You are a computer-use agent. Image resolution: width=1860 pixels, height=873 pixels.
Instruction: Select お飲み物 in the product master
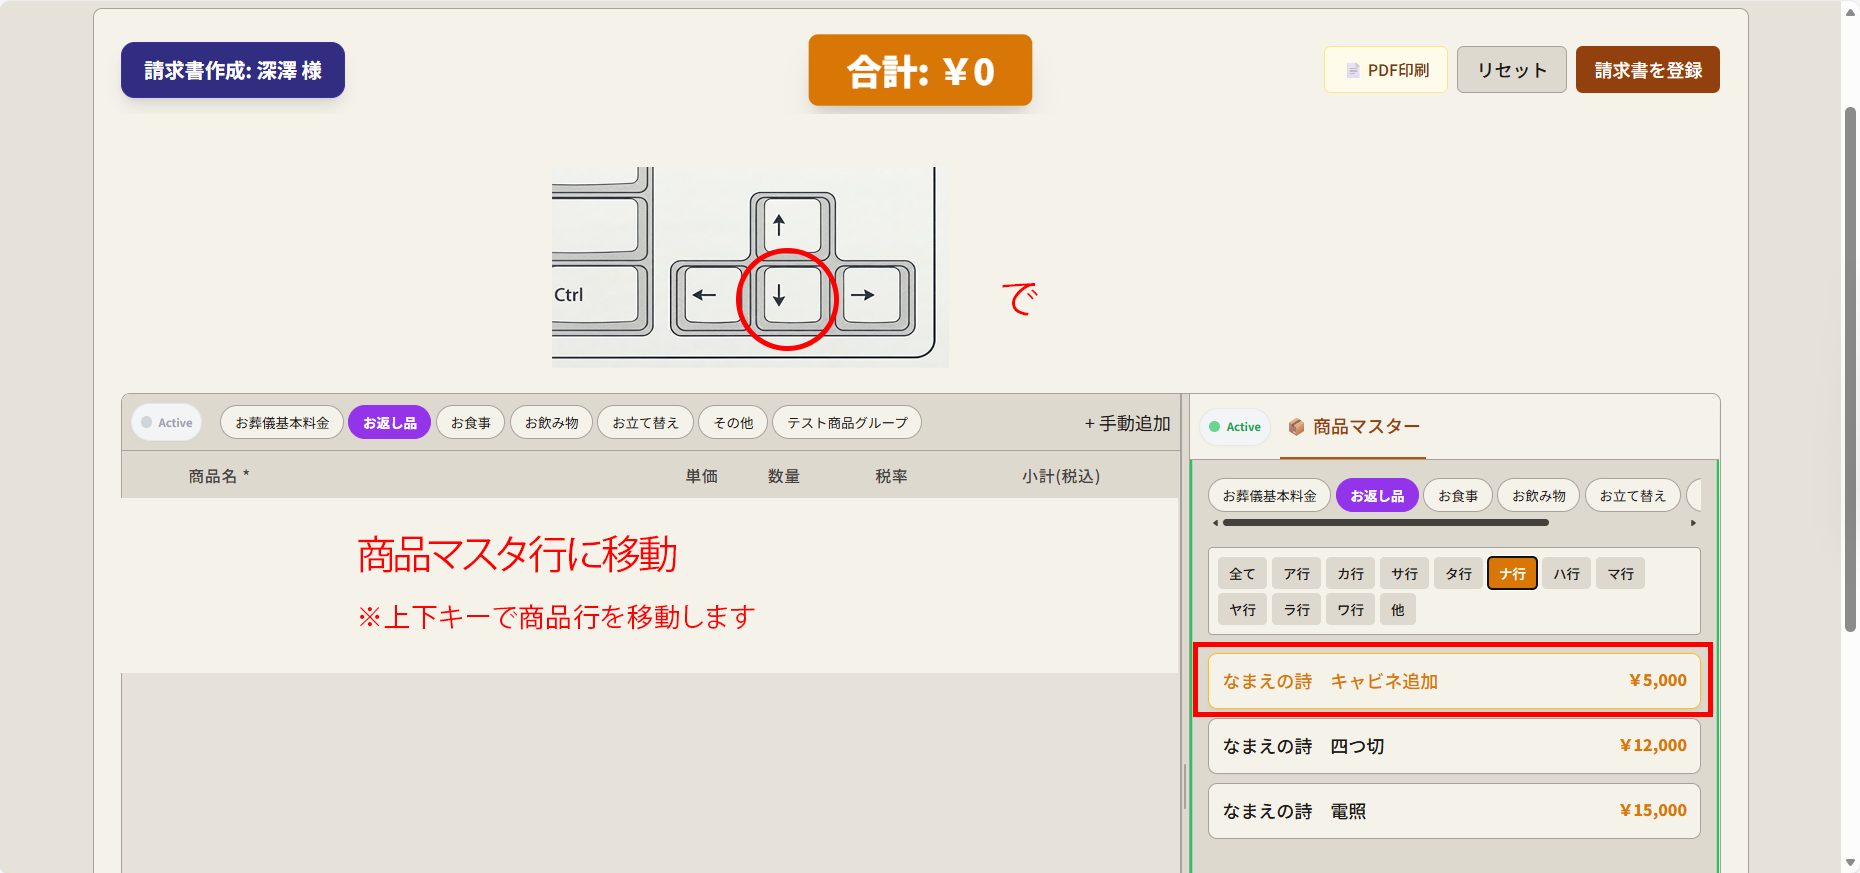(x=1538, y=496)
